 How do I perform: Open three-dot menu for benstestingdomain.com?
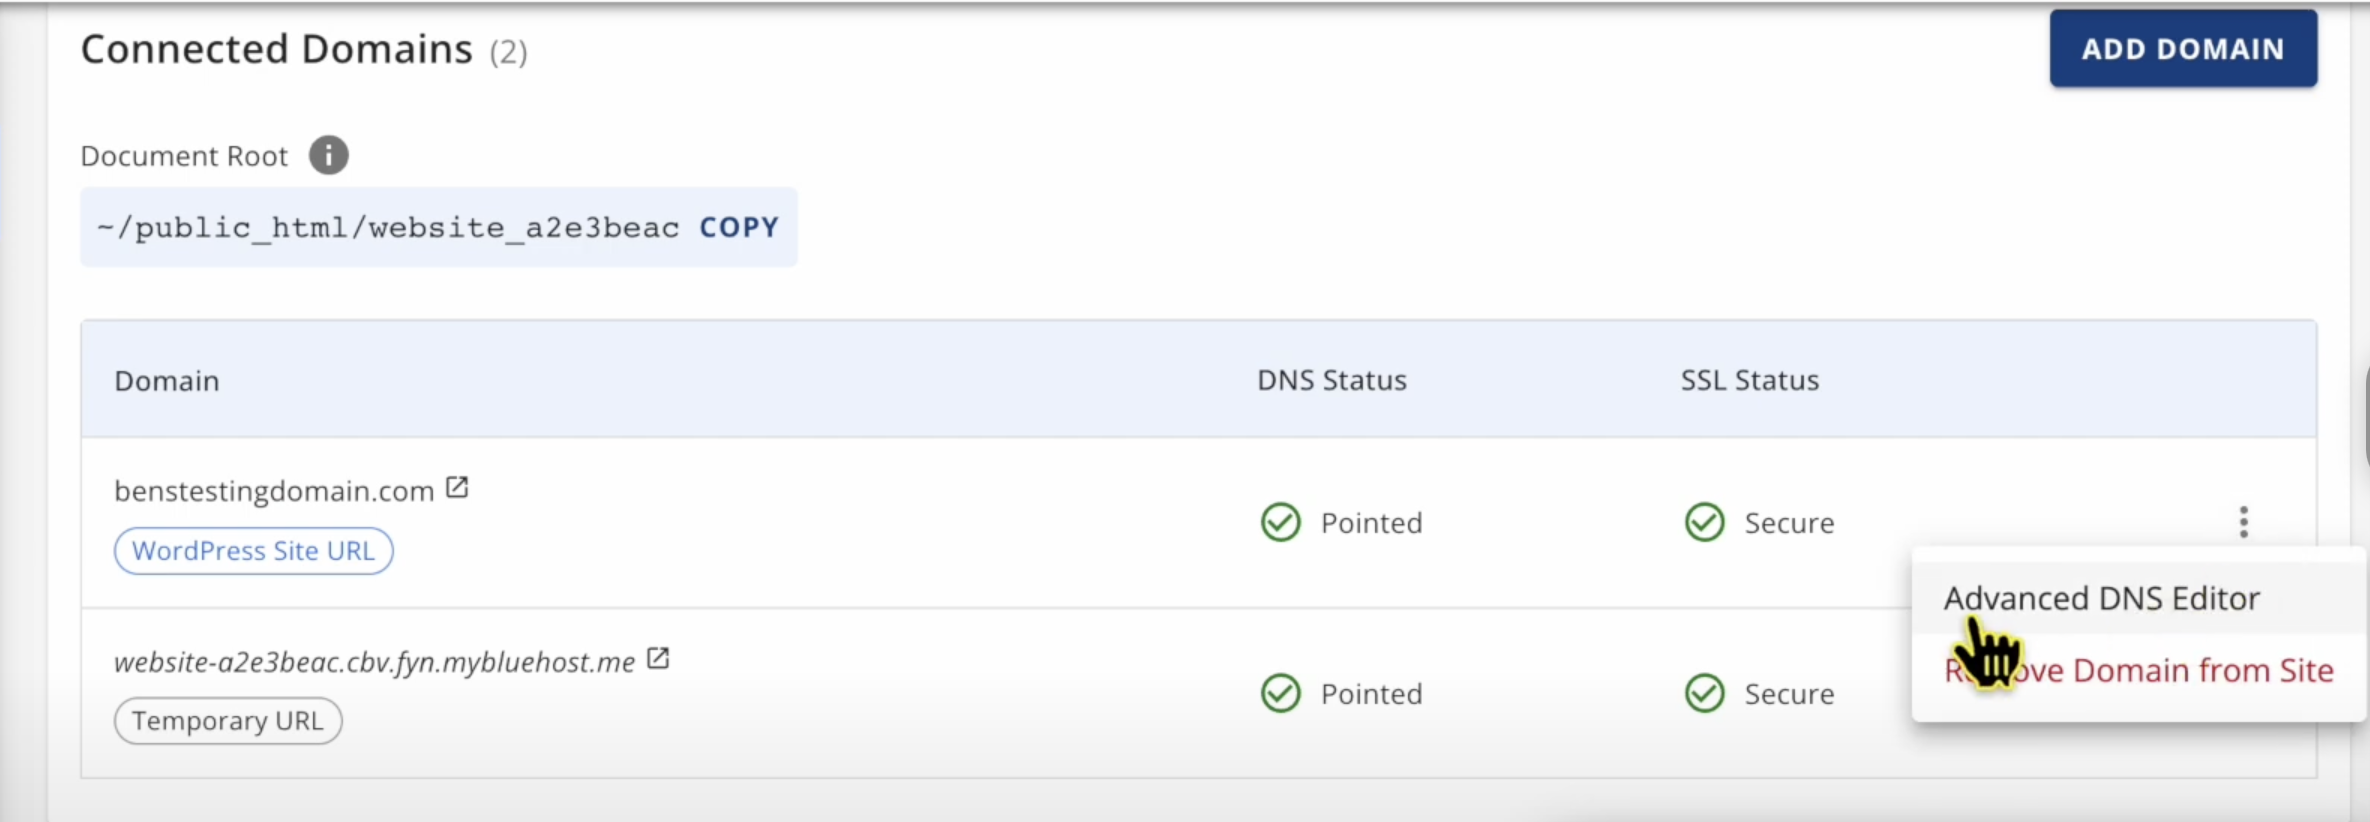coord(2243,522)
